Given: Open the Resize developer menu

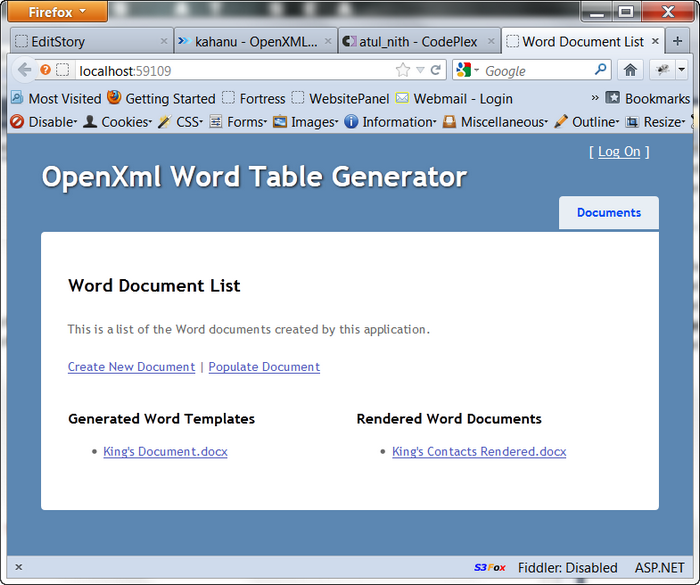Looking at the screenshot, I should (655, 121).
